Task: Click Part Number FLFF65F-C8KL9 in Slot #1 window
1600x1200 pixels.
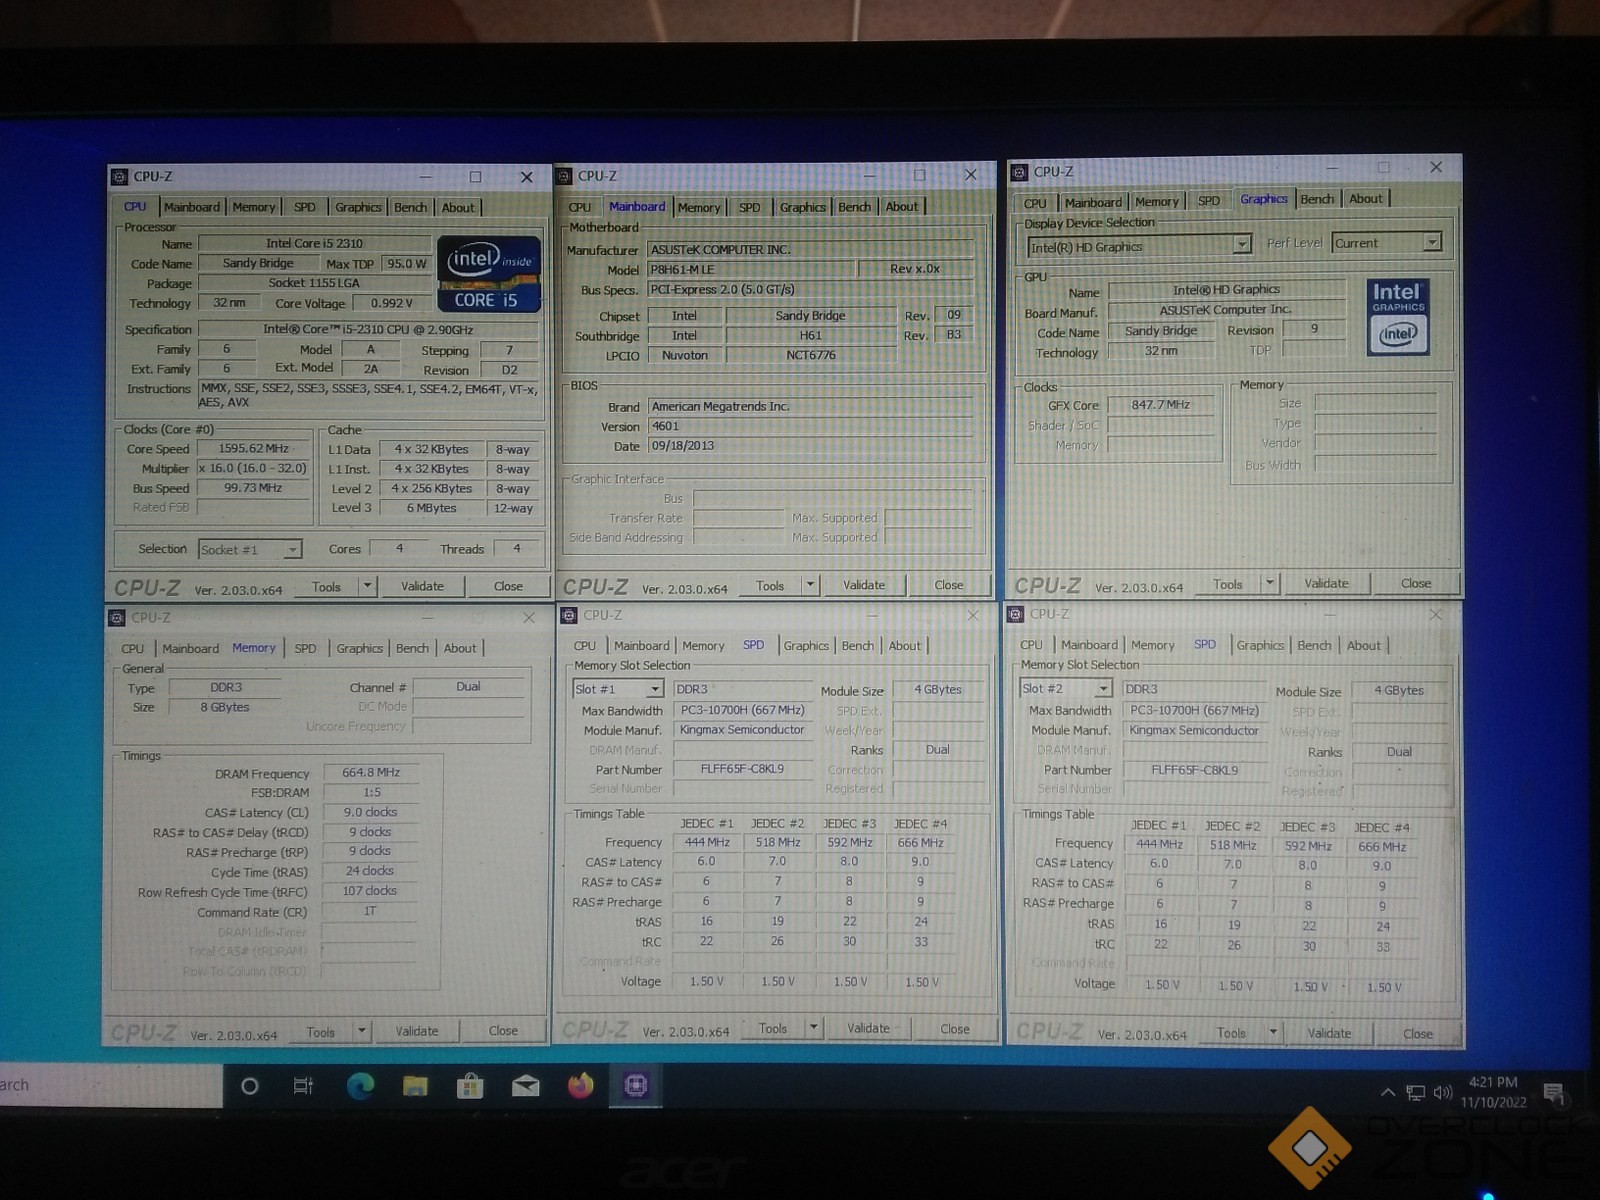Action: coord(742,769)
